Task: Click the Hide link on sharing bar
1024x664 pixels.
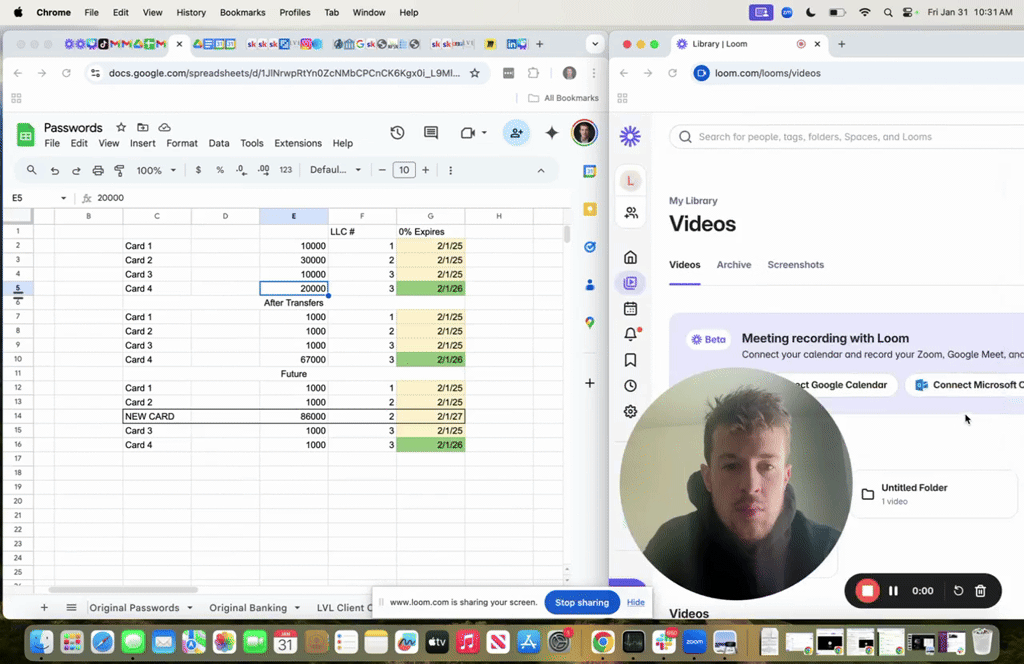Action: pos(635,603)
